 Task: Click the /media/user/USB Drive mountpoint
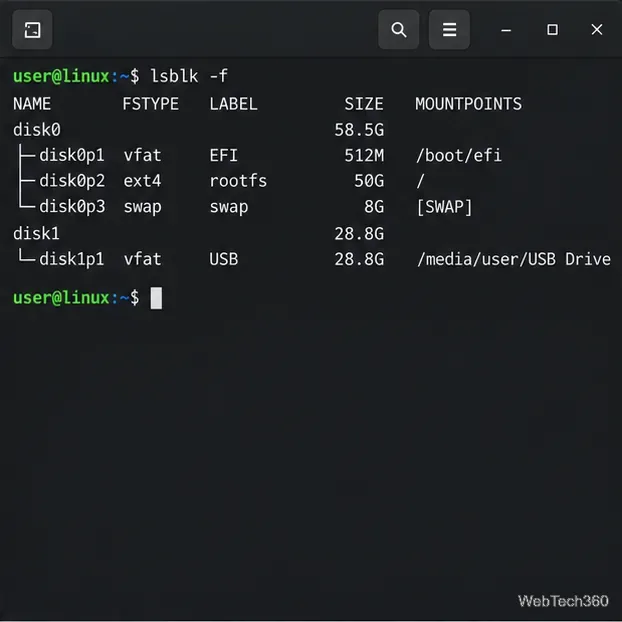(514, 259)
